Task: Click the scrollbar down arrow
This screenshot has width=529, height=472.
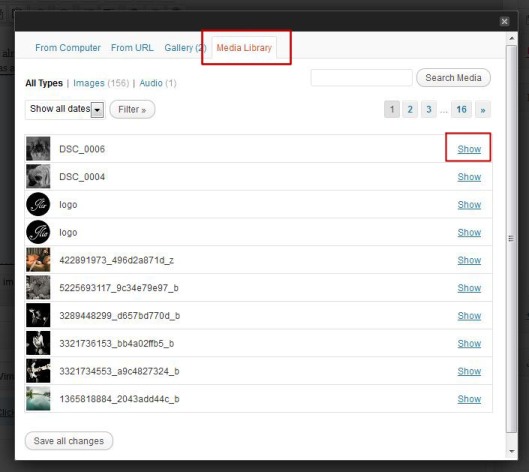Action: 512,451
